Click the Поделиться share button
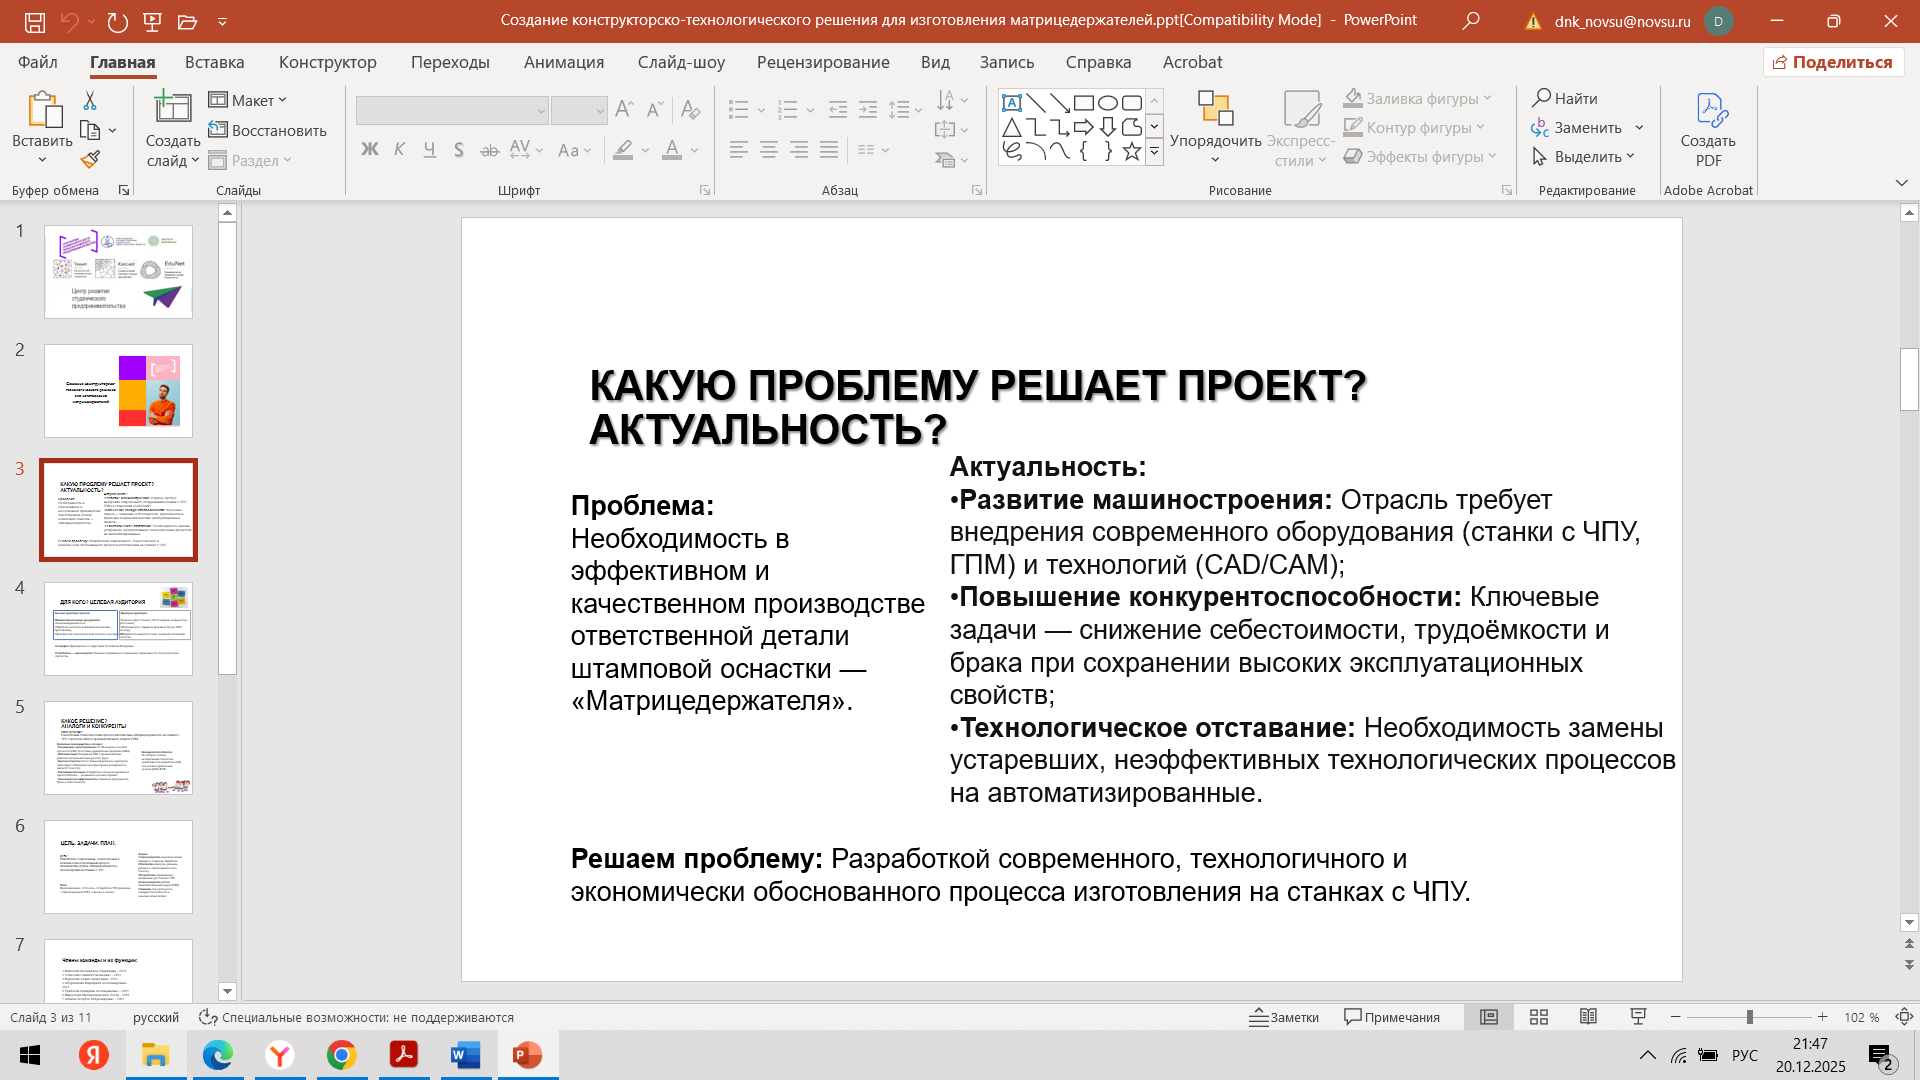1920x1080 pixels. [1832, 62]
